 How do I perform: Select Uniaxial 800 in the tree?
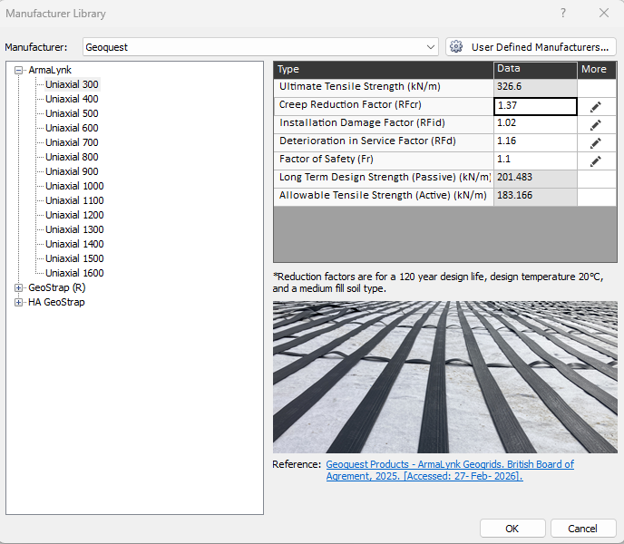[72, 157]
